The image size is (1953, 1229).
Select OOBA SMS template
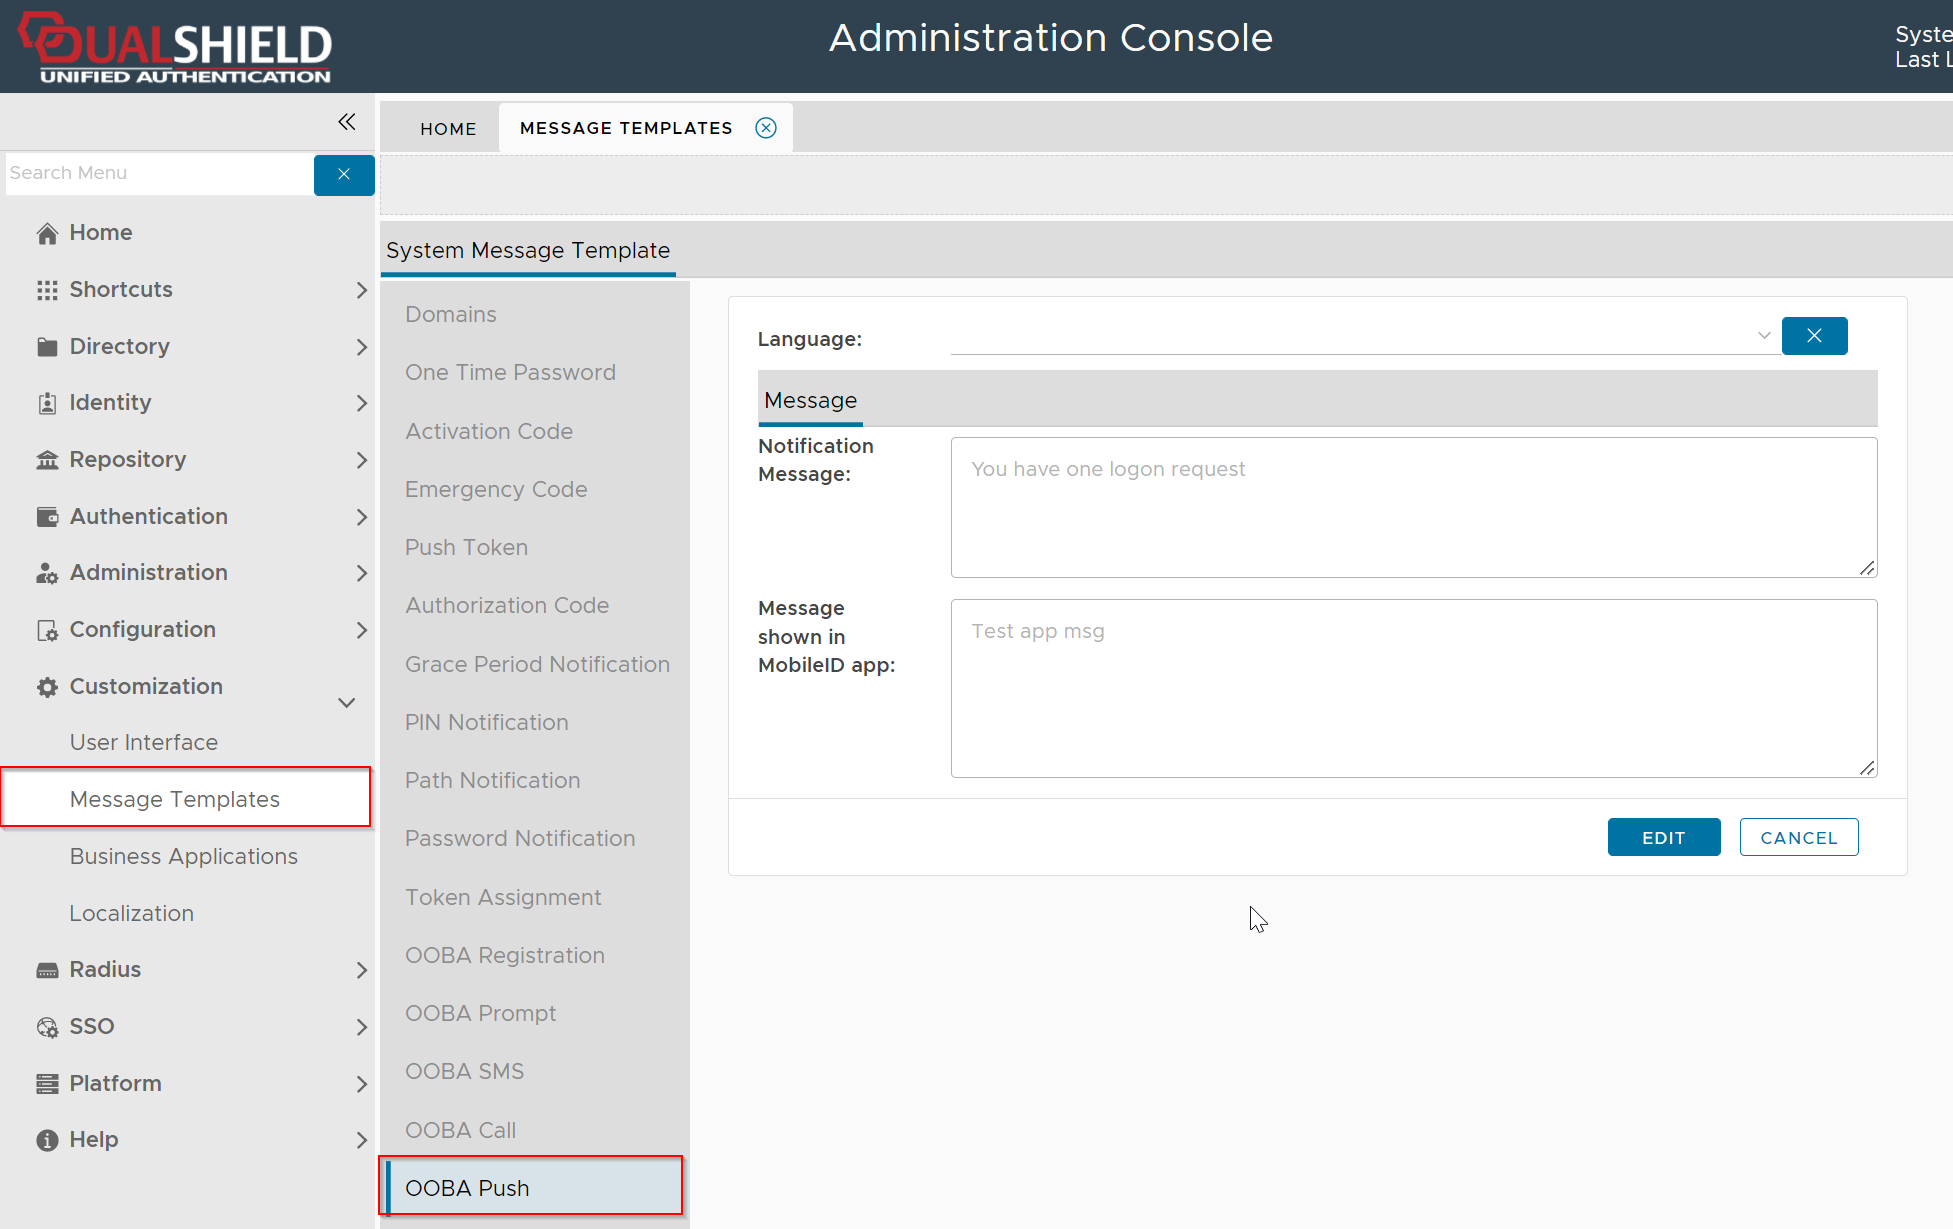[x=465, y=1072]
